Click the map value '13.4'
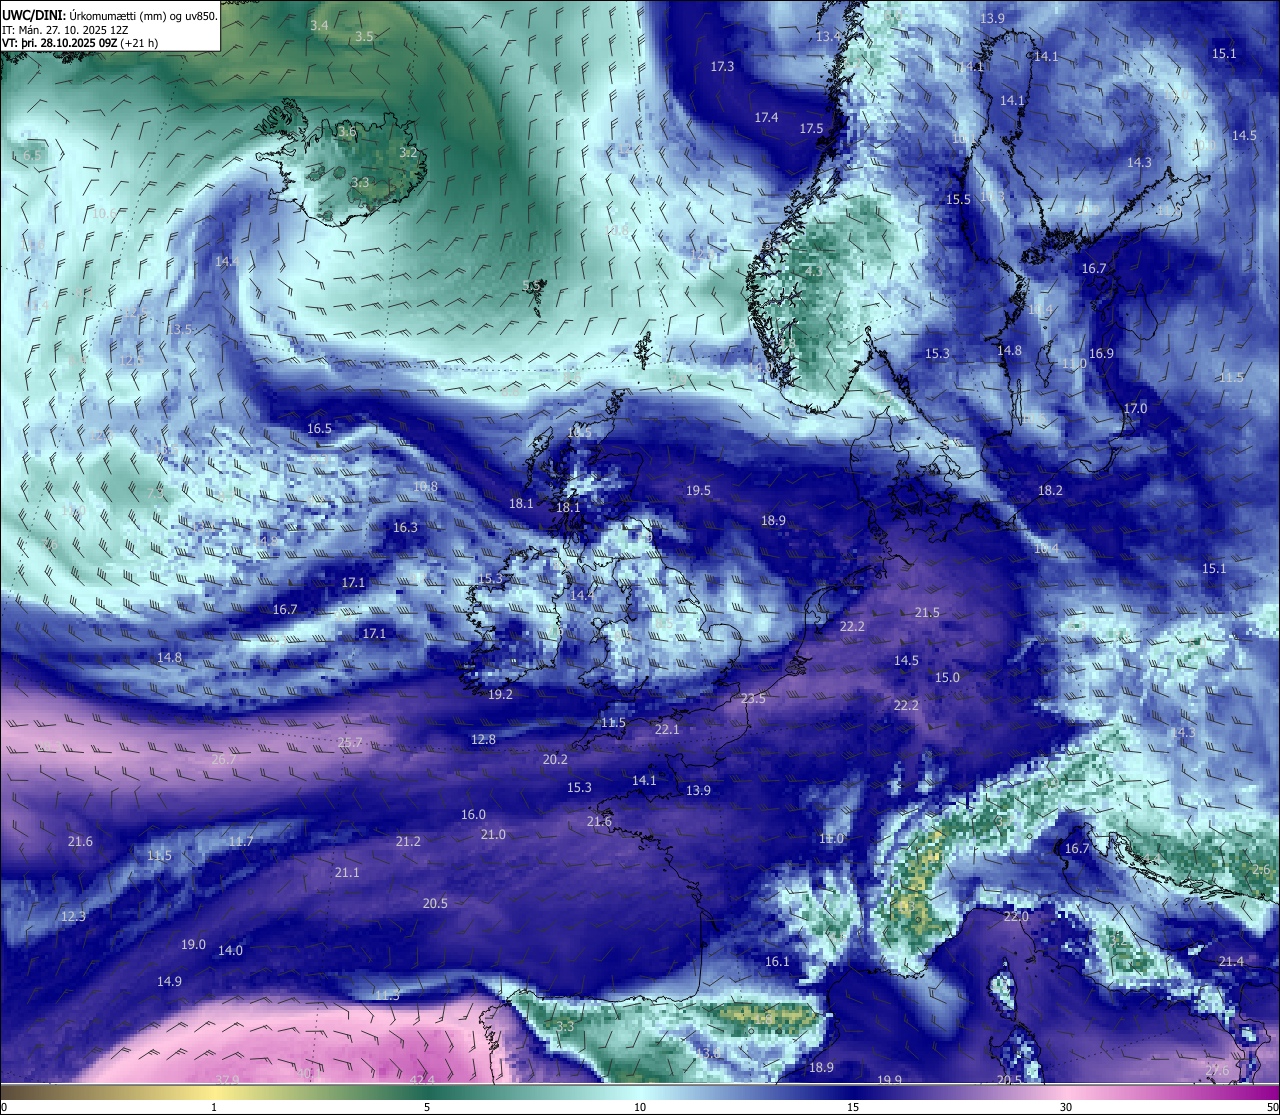This screenshot has width=1280, height=1115. (x=829, y=37)
